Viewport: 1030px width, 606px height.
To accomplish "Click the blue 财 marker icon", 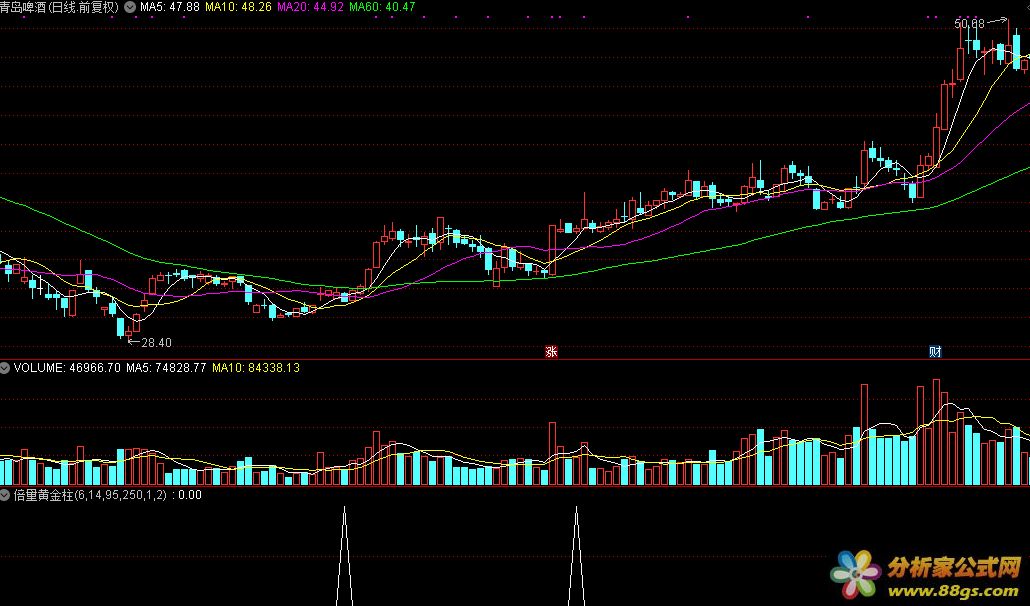I will 935,351.
